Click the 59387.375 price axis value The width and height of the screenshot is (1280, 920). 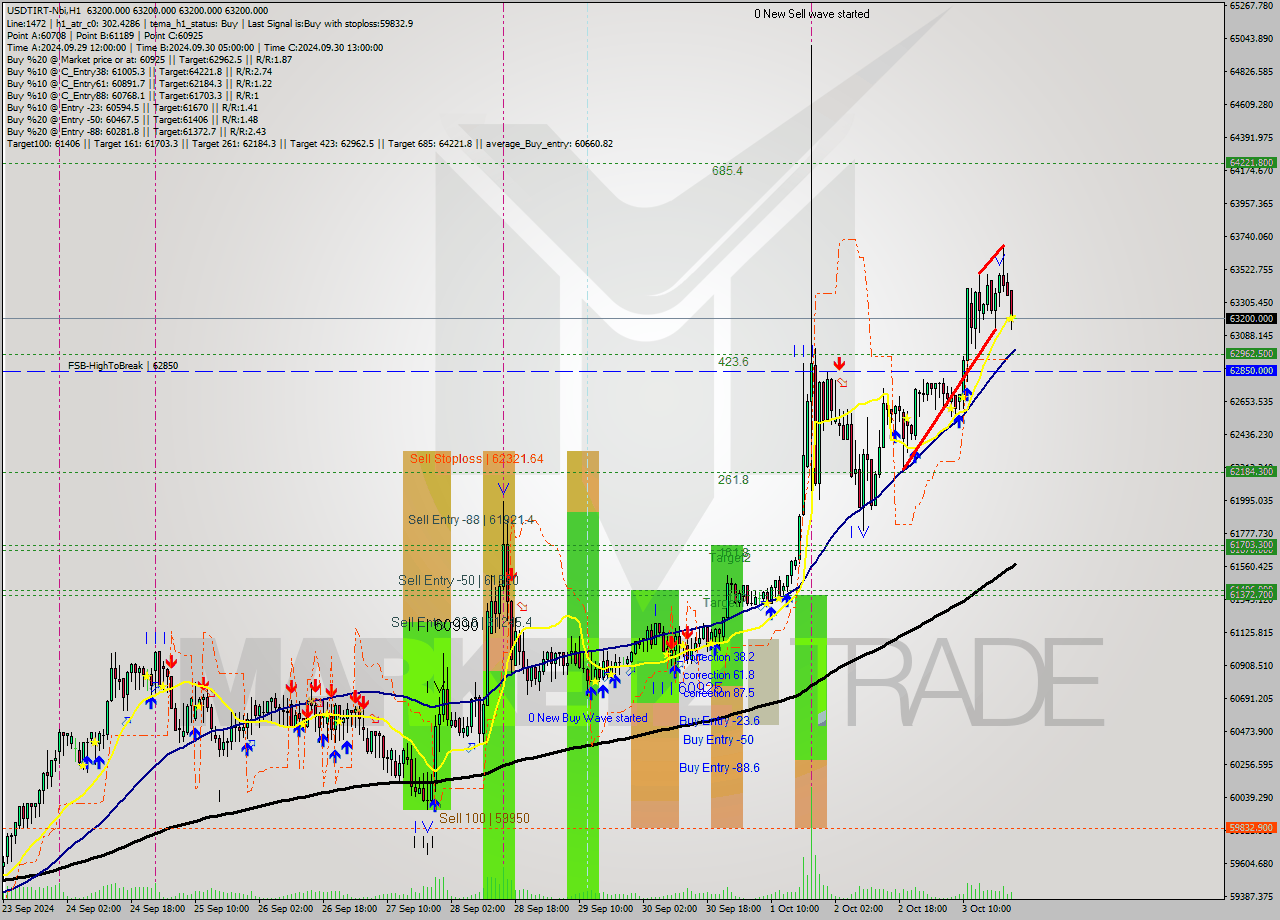pyautogui.click(x=1252, y=896)
